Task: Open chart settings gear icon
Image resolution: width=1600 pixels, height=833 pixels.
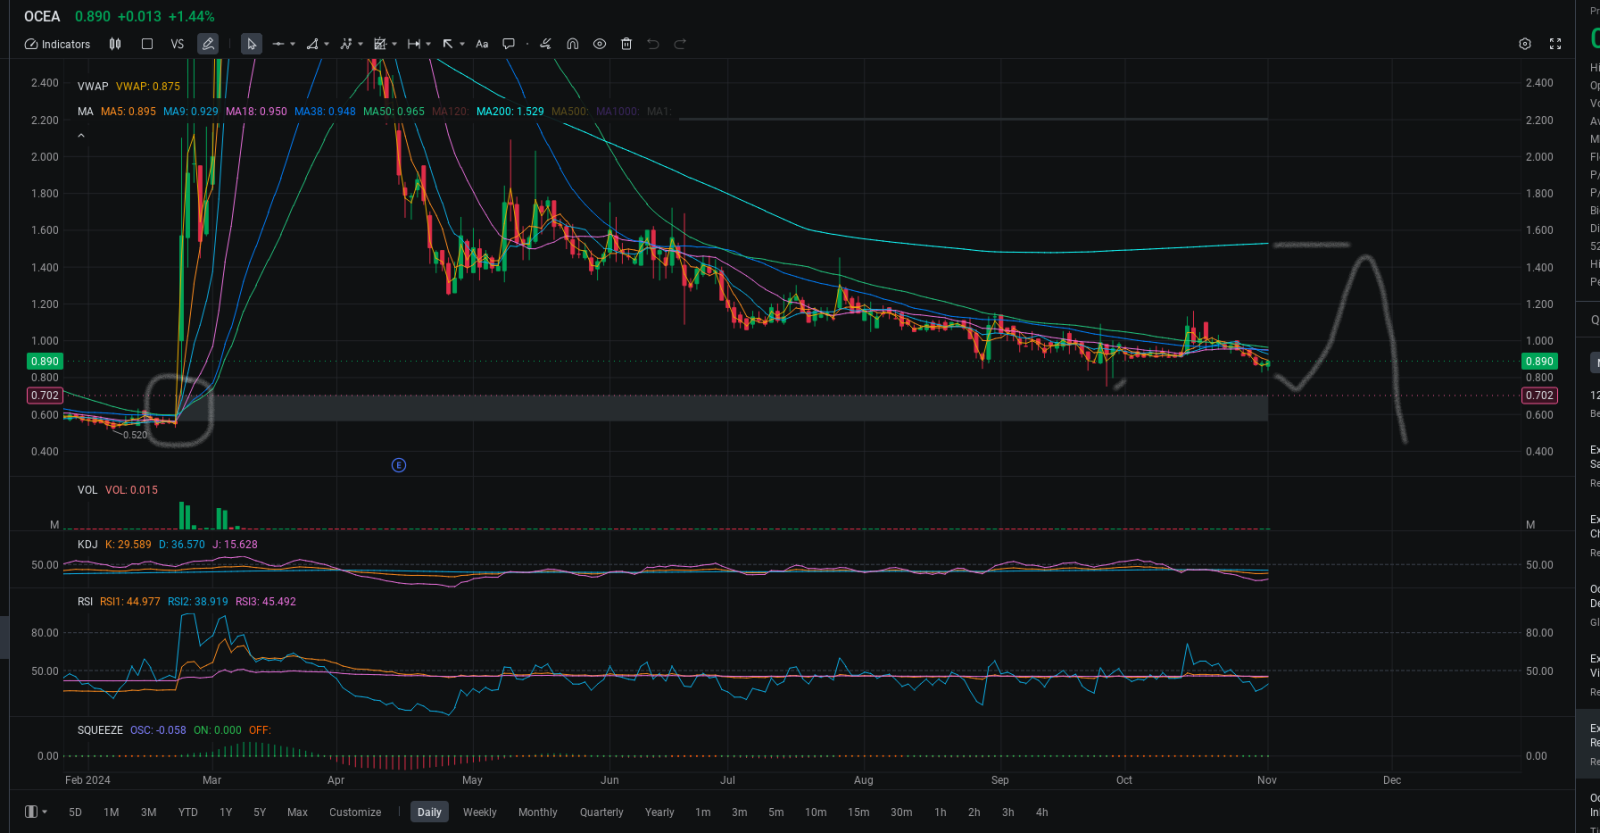Action: [x=1525, y=44]
